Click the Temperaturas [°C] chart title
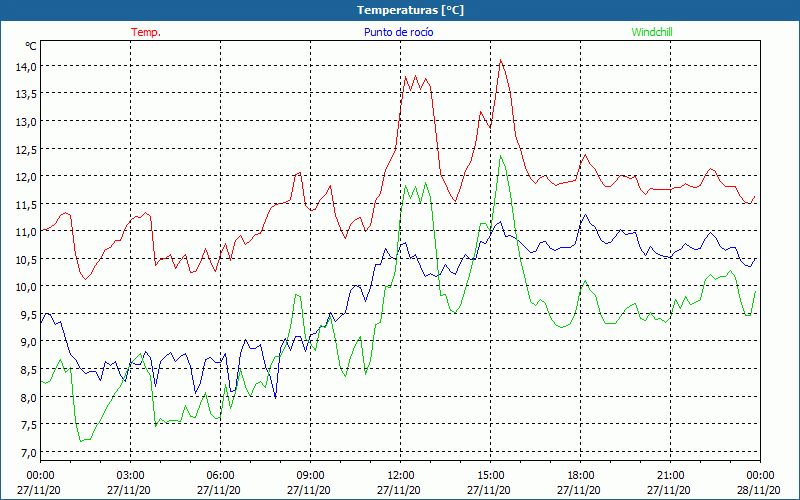This screenshot has width=800, height=500. click(x=411, y=10)
